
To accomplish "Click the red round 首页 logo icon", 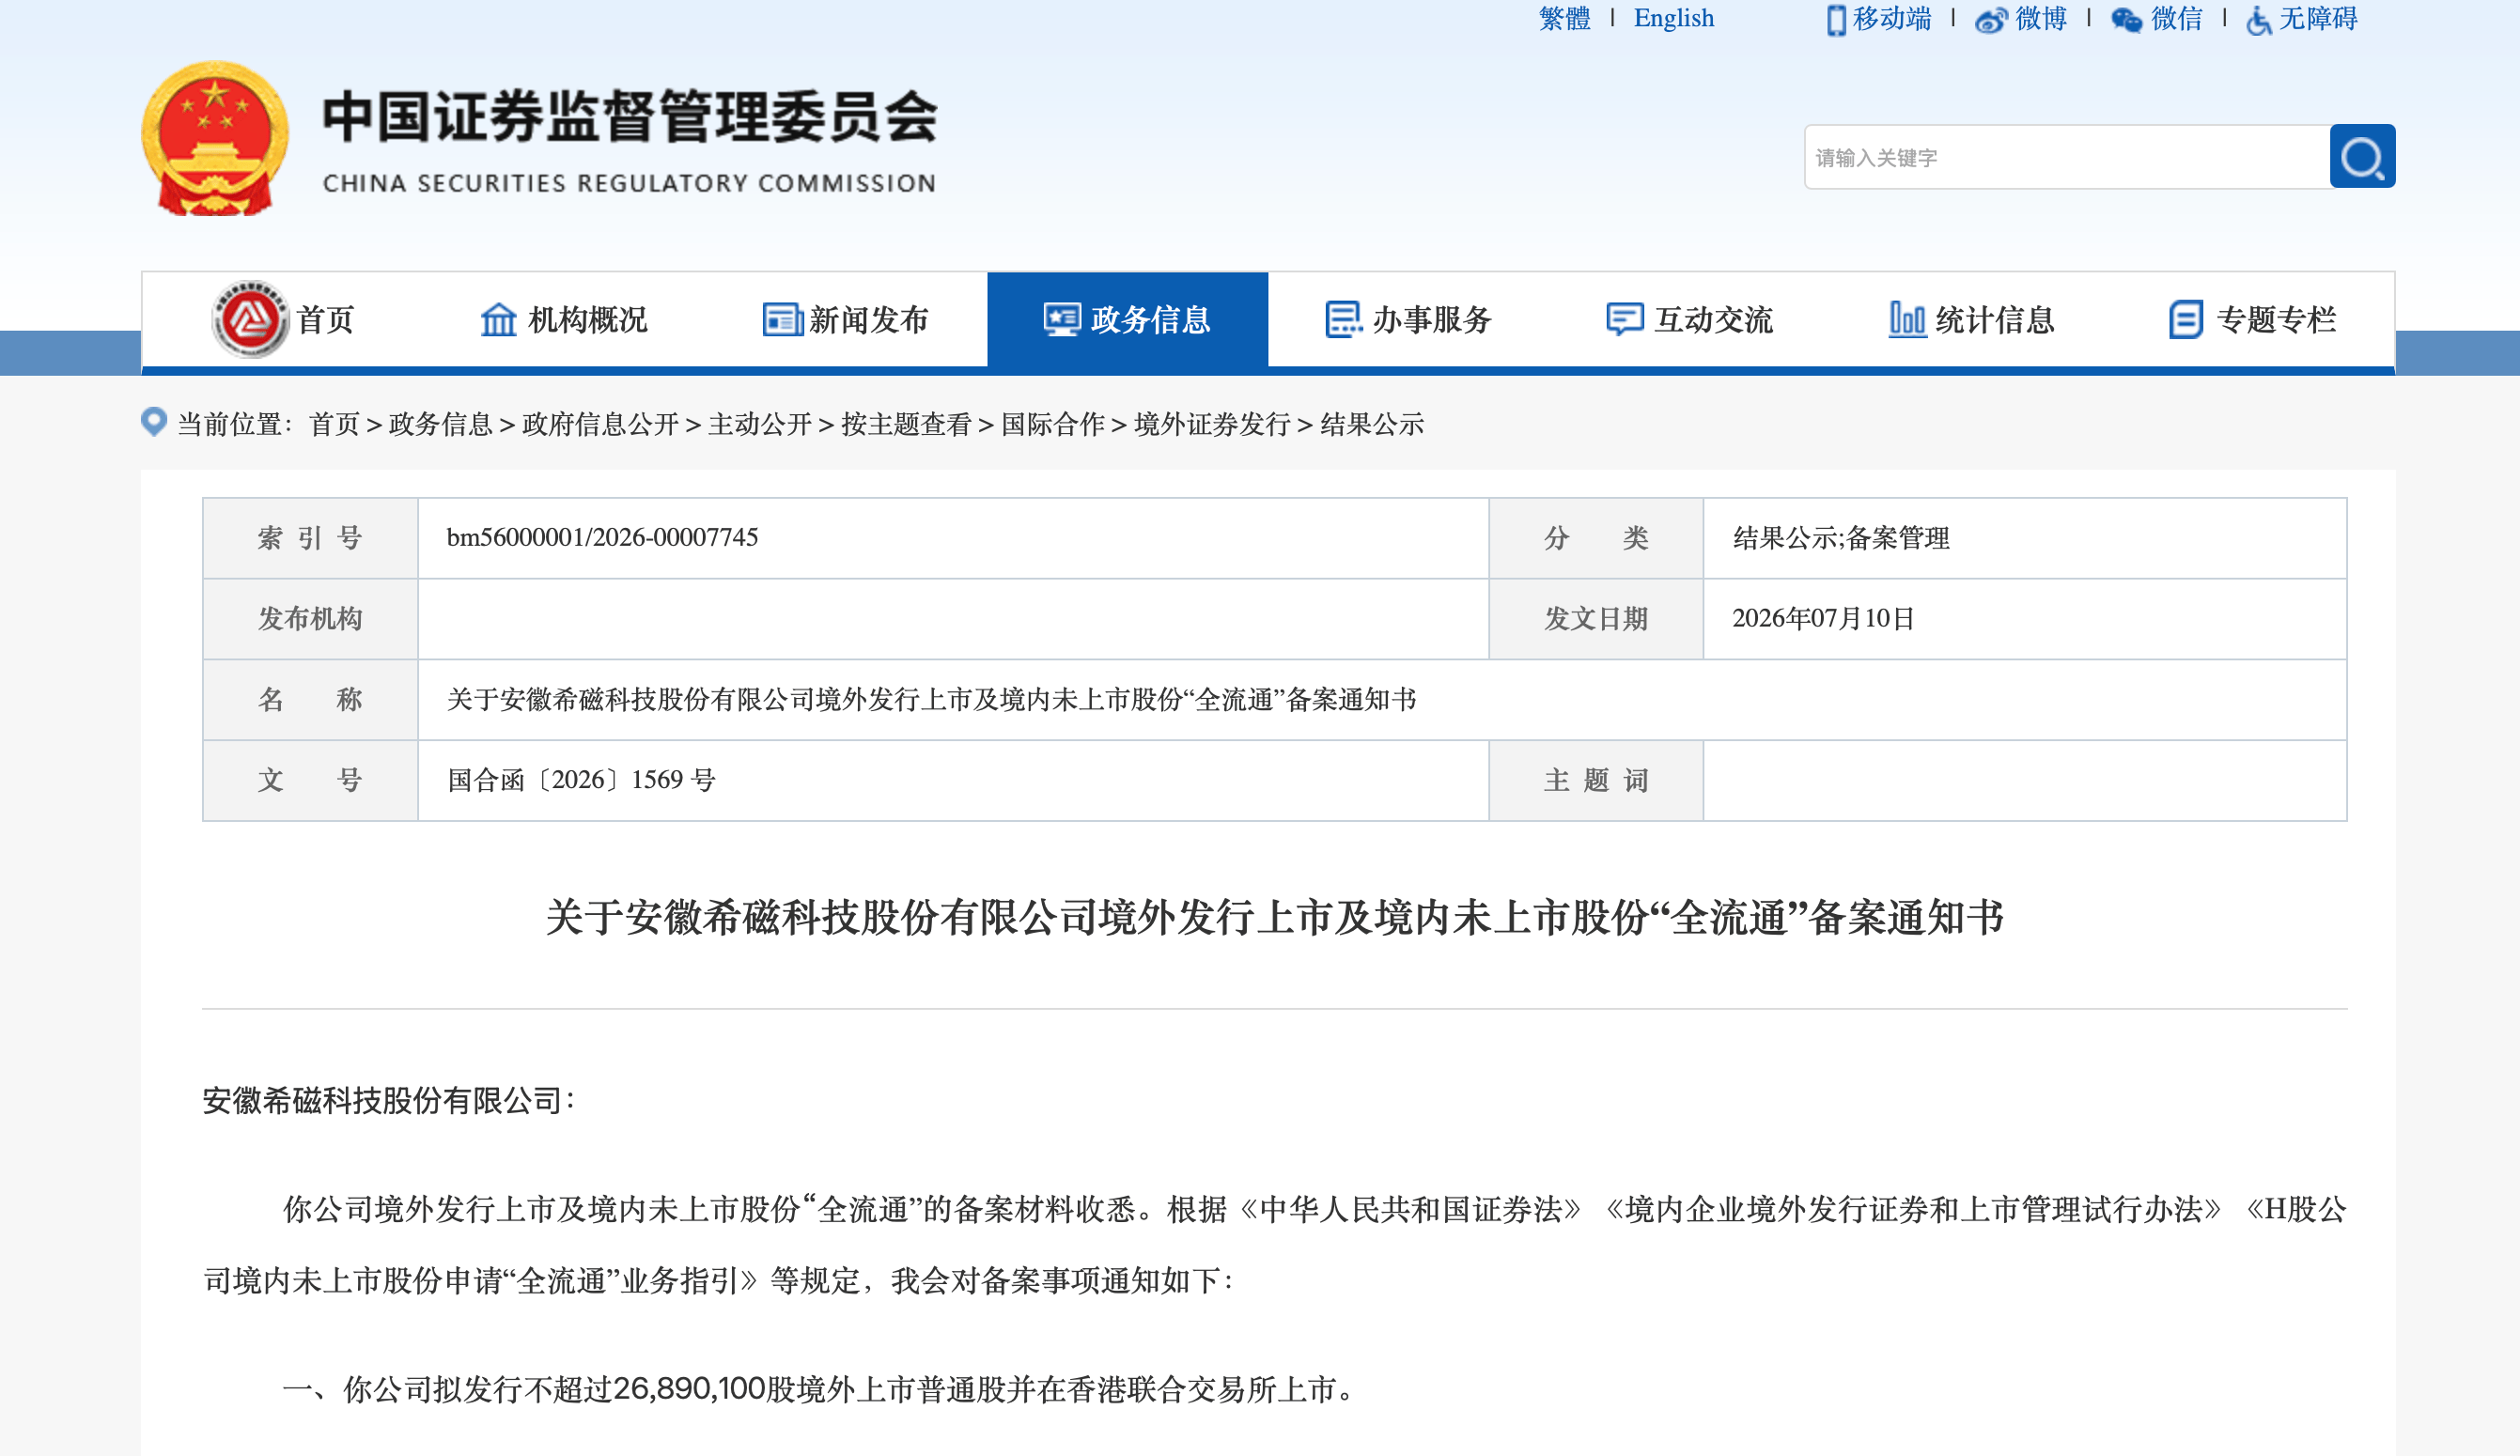I will tap(250, 319).
